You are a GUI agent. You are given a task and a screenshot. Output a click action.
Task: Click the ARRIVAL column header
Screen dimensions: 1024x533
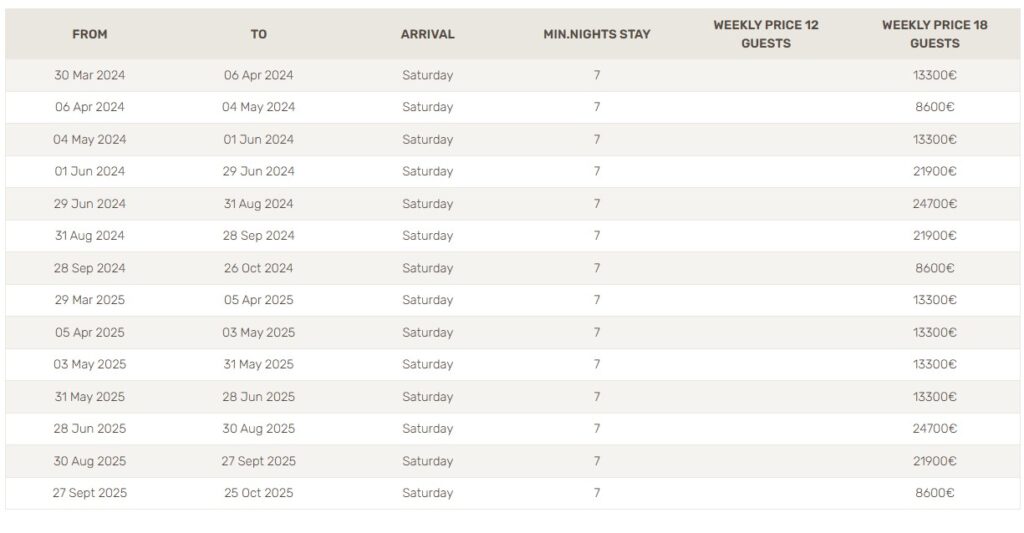tap(428, 34)
